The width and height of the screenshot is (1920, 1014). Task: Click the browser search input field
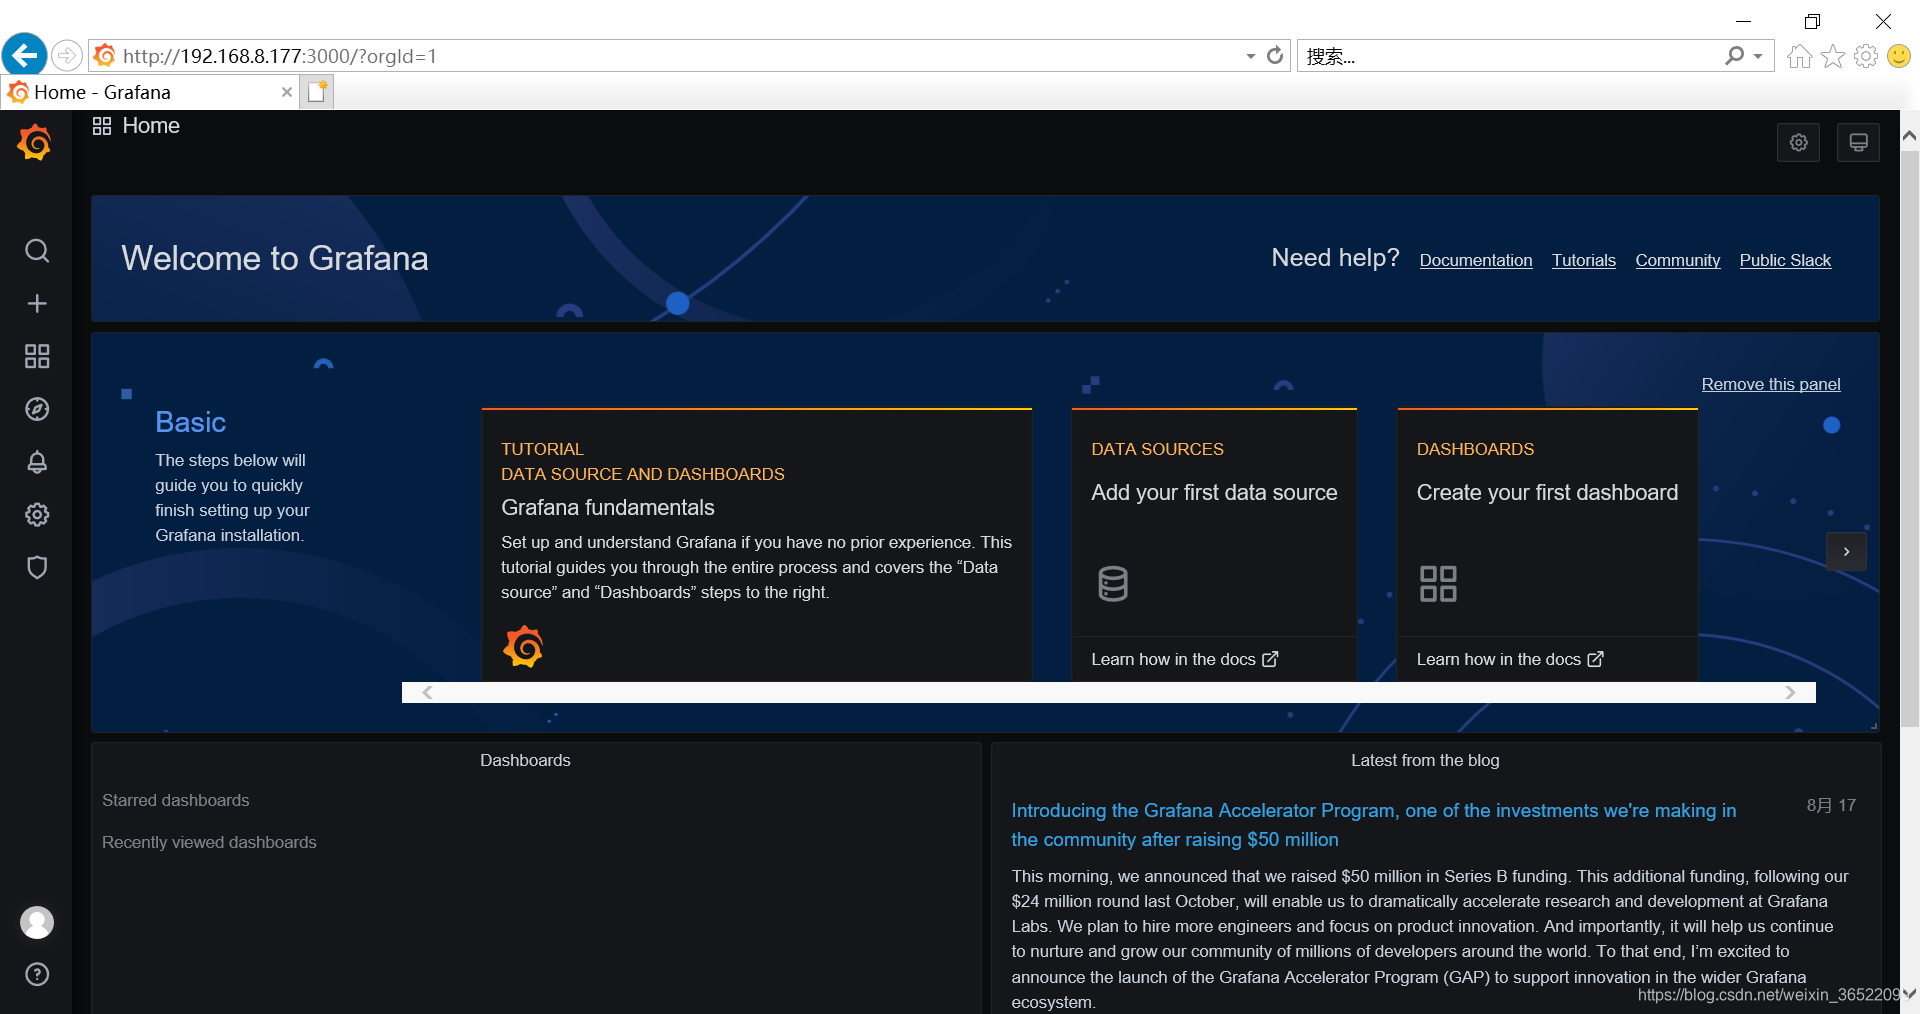click(1510, 56)
